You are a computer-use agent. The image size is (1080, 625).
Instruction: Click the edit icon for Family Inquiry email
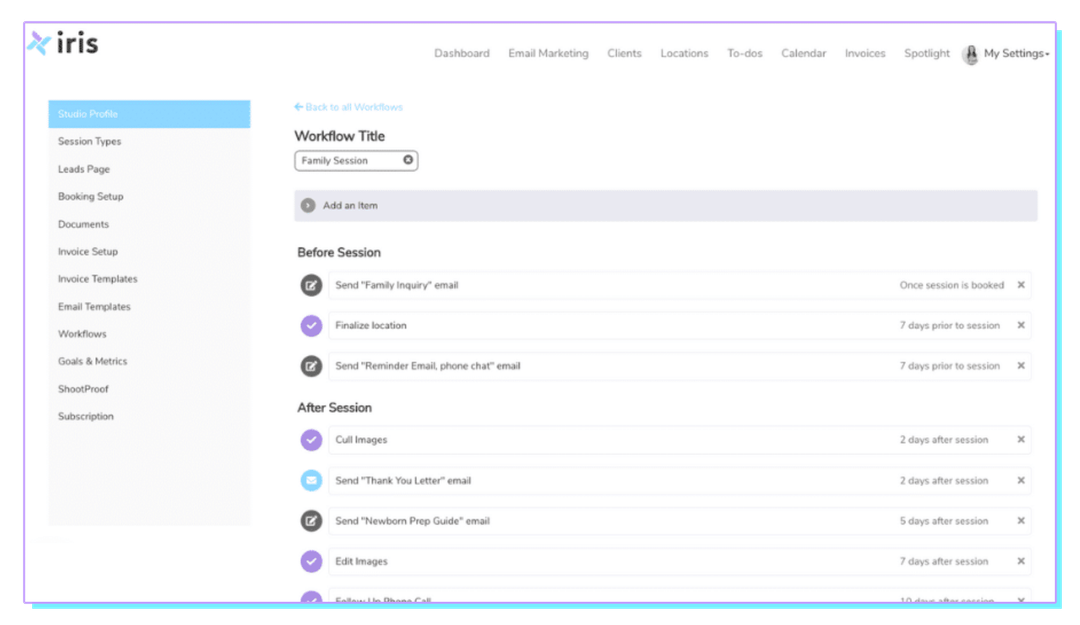[311, 285]
